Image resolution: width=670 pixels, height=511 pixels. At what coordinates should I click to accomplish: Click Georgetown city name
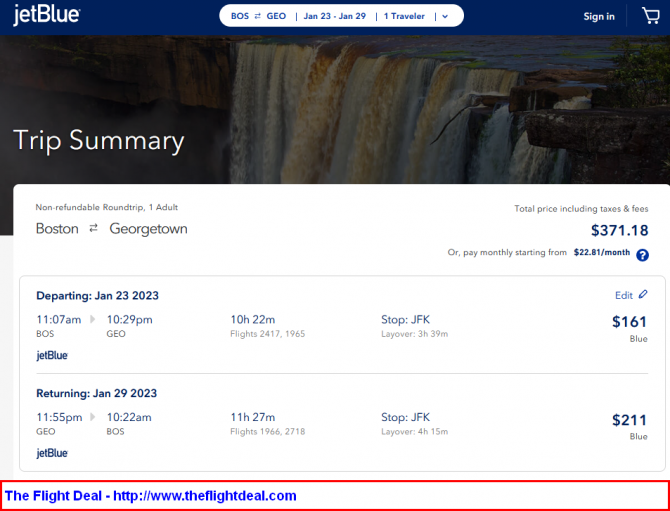coord(148,229)
